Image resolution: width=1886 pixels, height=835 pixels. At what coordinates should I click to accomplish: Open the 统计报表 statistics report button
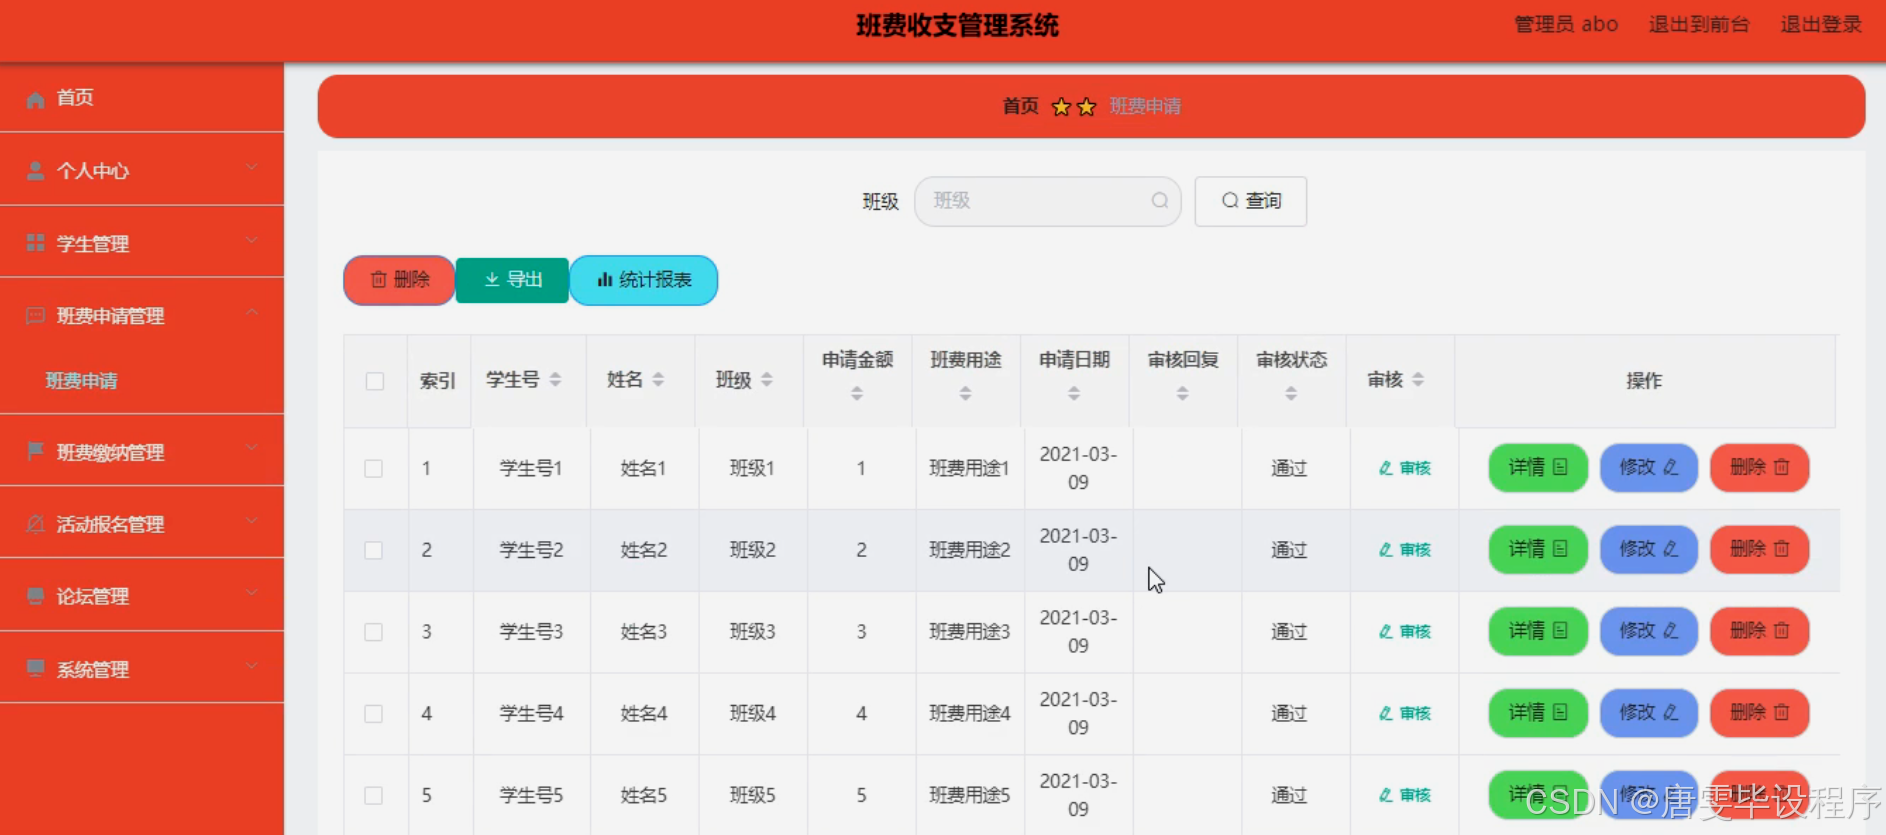644,280
